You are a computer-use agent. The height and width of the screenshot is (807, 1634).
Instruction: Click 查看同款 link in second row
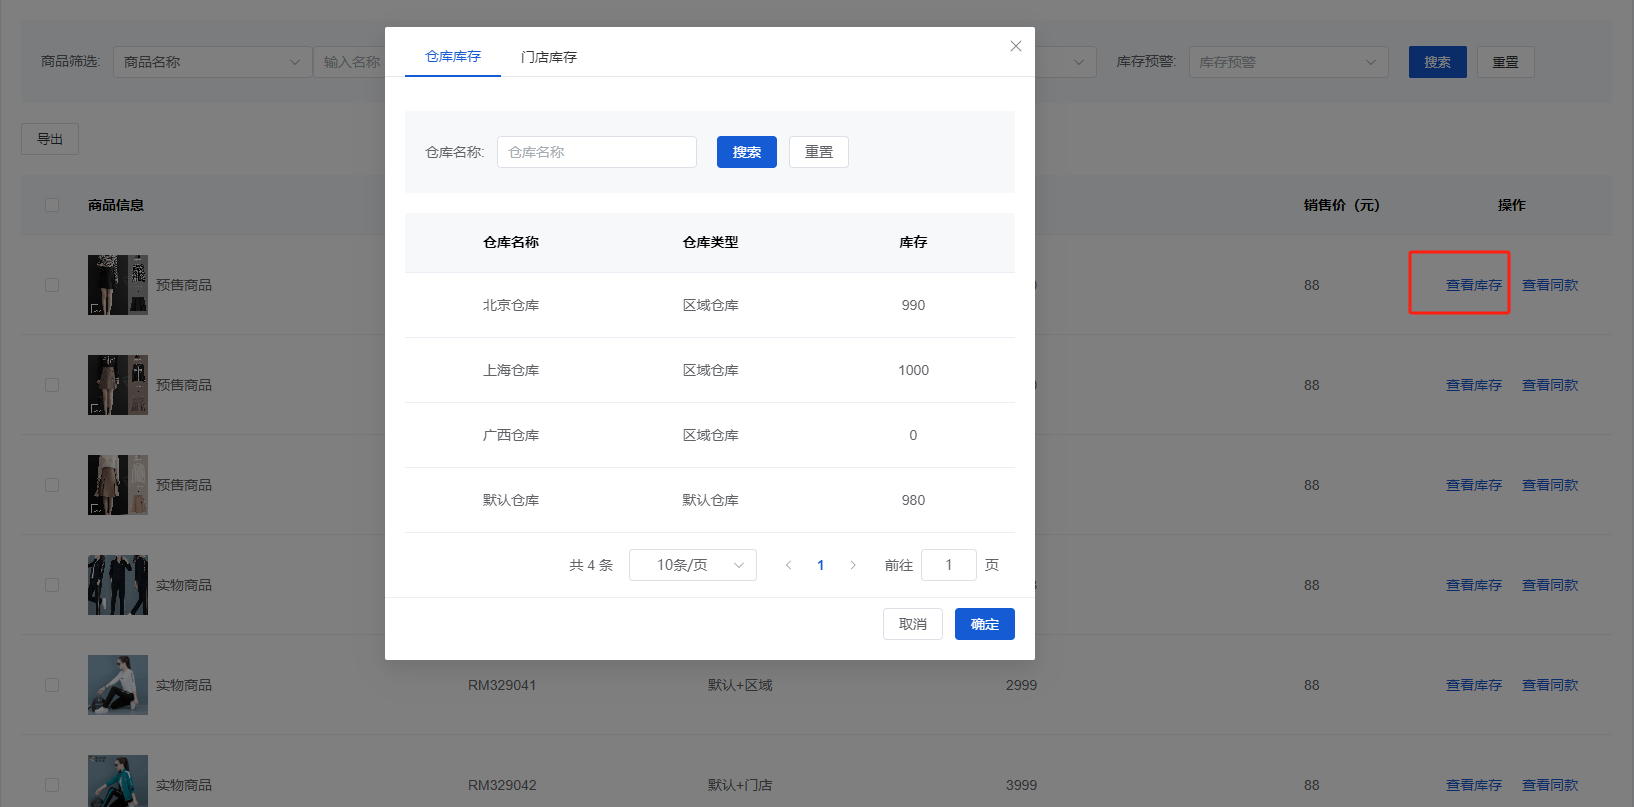[x=1550, y=385]
